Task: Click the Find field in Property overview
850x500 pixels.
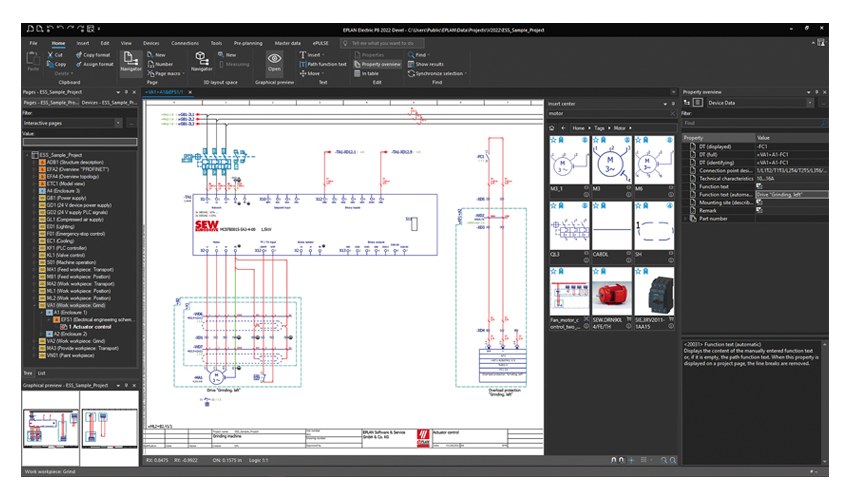Action: pyautogui.click(x=754, y=123)
